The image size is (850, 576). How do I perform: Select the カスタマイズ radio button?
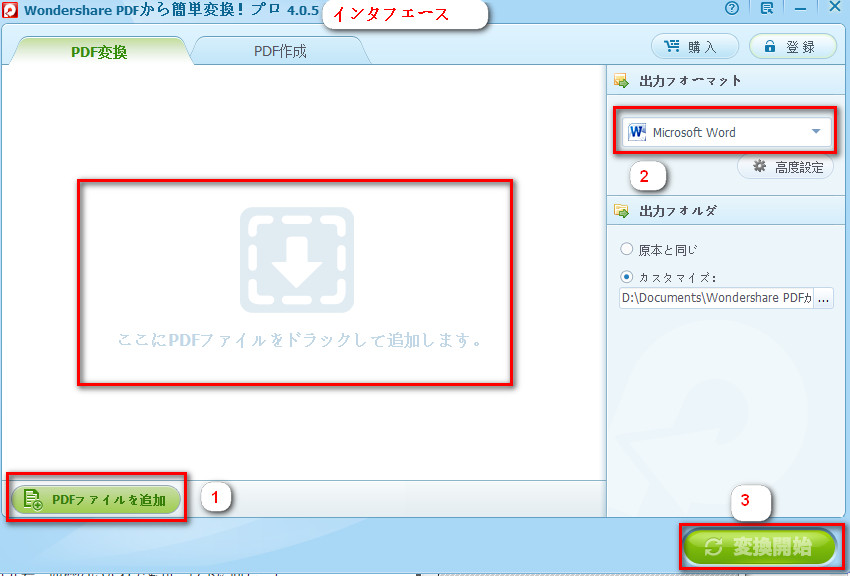(627, 277)
